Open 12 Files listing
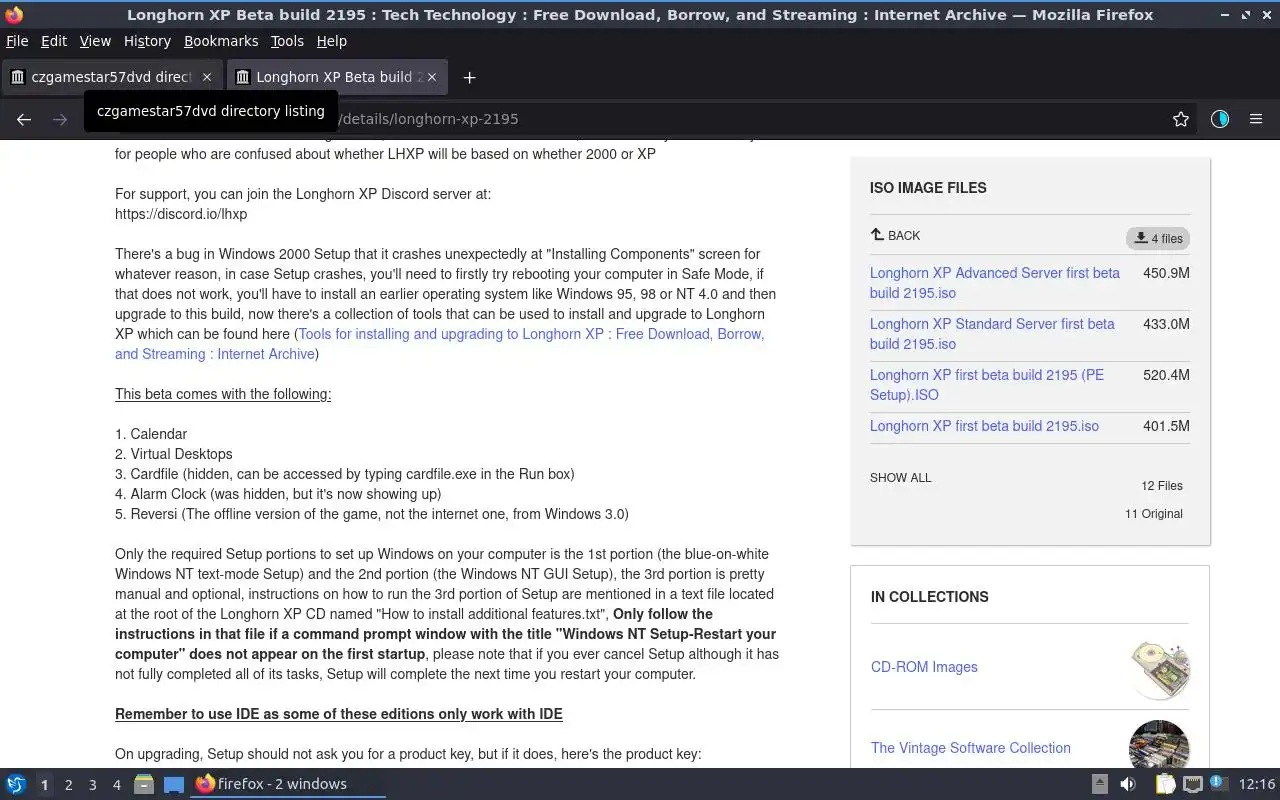The image size is (1280, 800). point(1162,486)
